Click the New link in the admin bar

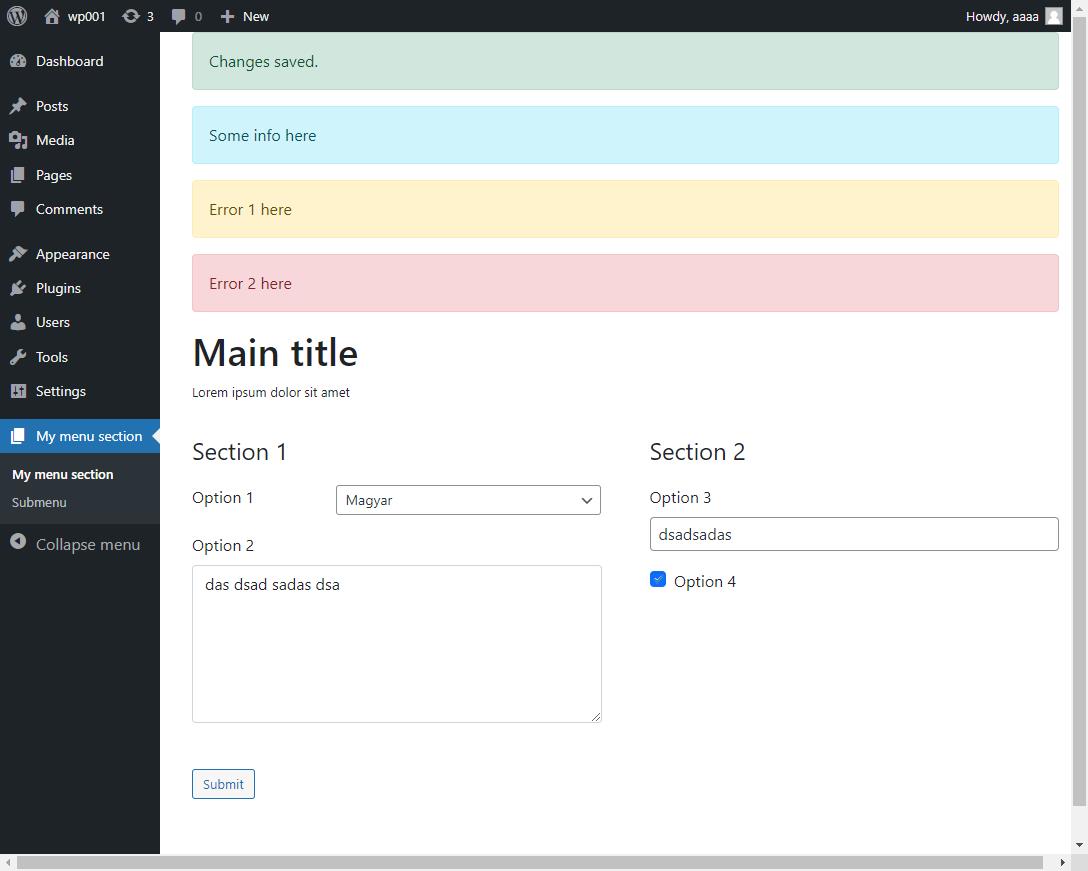pyautogui.click(x=256, y=17)
